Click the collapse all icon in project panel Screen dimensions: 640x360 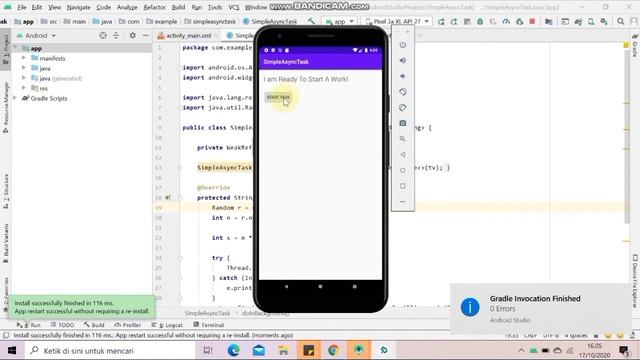click(116, 36)
